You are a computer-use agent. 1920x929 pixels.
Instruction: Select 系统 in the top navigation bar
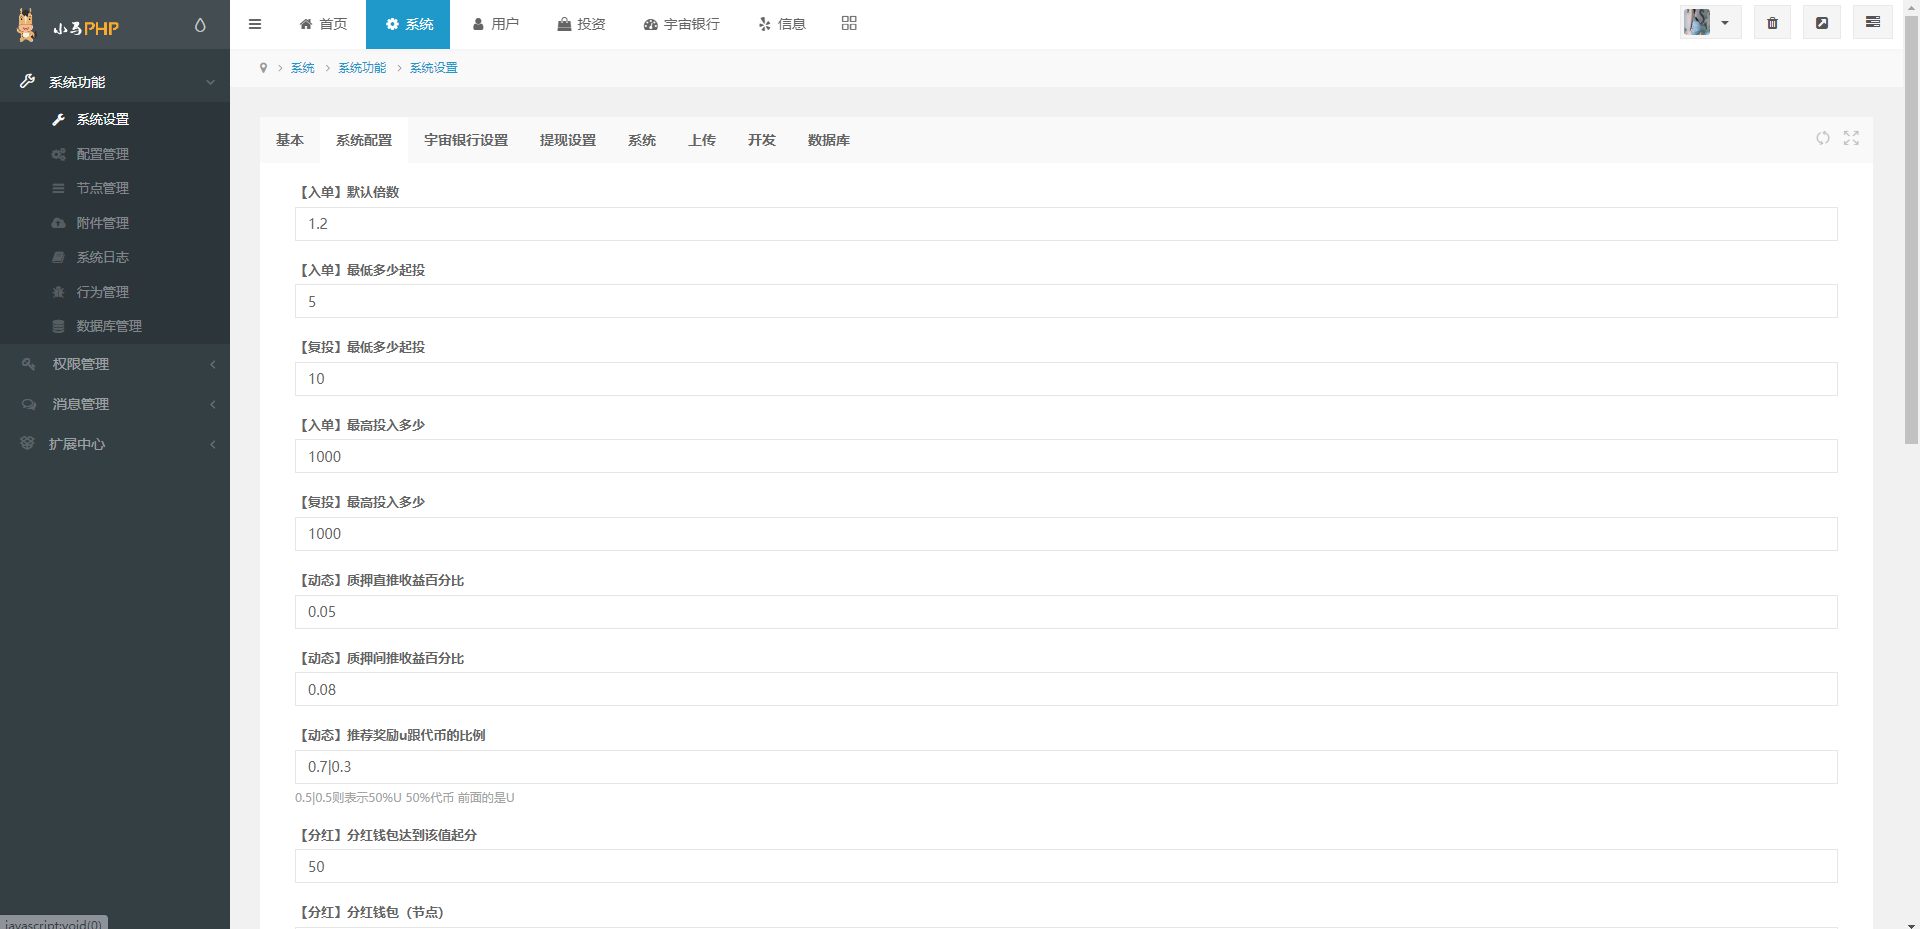point(408,24)
